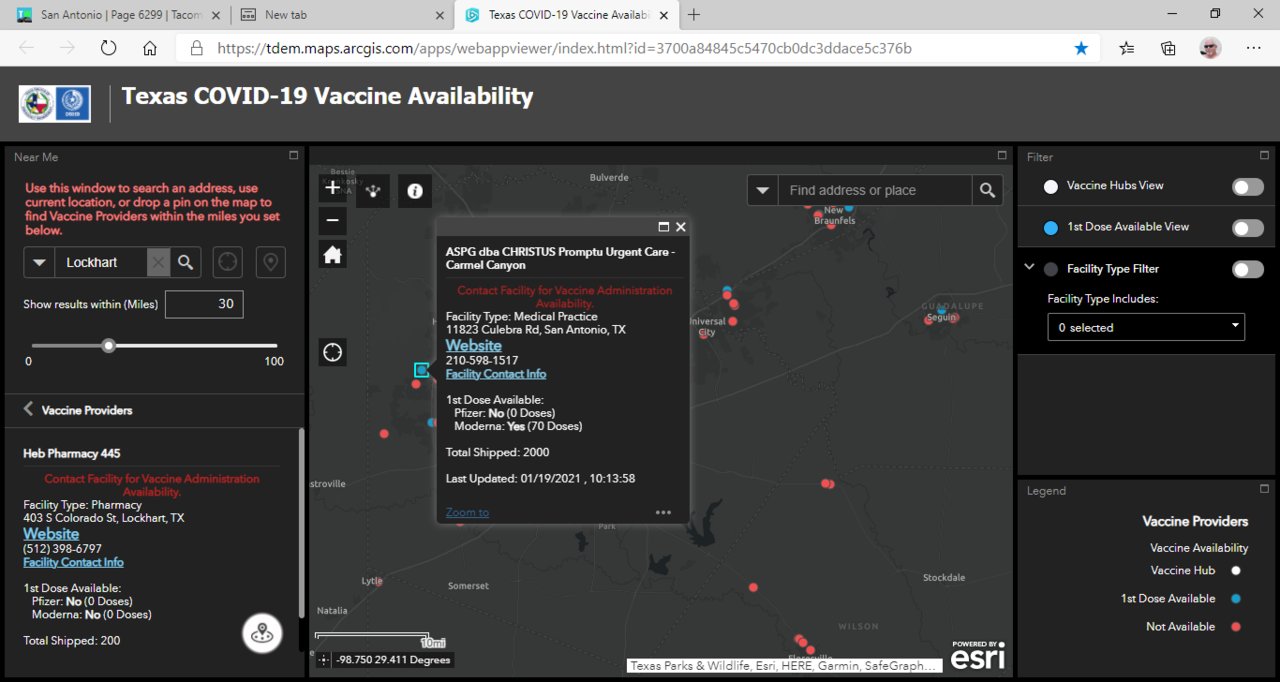Screen dimensions: 1280x682
Task: Open Heb Pharmacy Facility Contact Info link
Action: pos(73,562)
